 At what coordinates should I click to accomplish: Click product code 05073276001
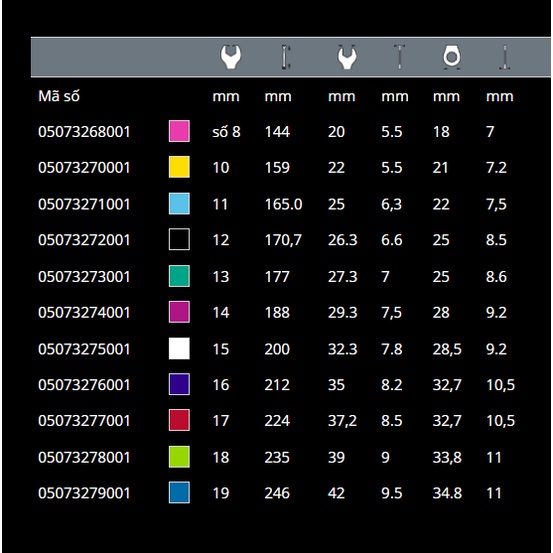coord(84,385)
